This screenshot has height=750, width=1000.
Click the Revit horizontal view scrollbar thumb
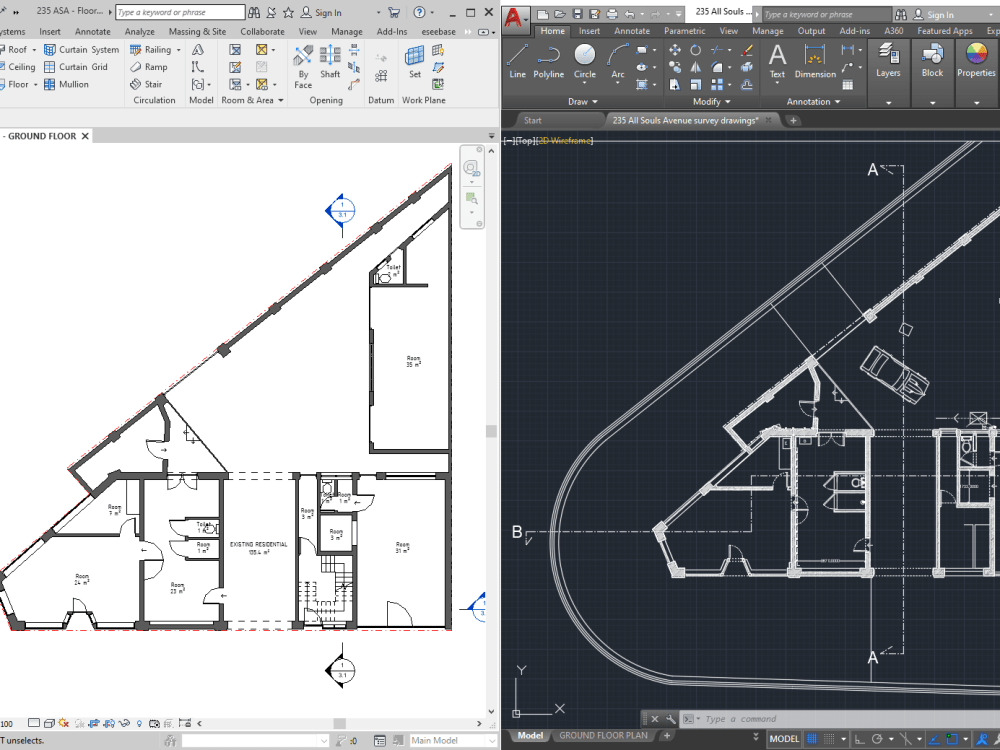[x=339, y=723]
